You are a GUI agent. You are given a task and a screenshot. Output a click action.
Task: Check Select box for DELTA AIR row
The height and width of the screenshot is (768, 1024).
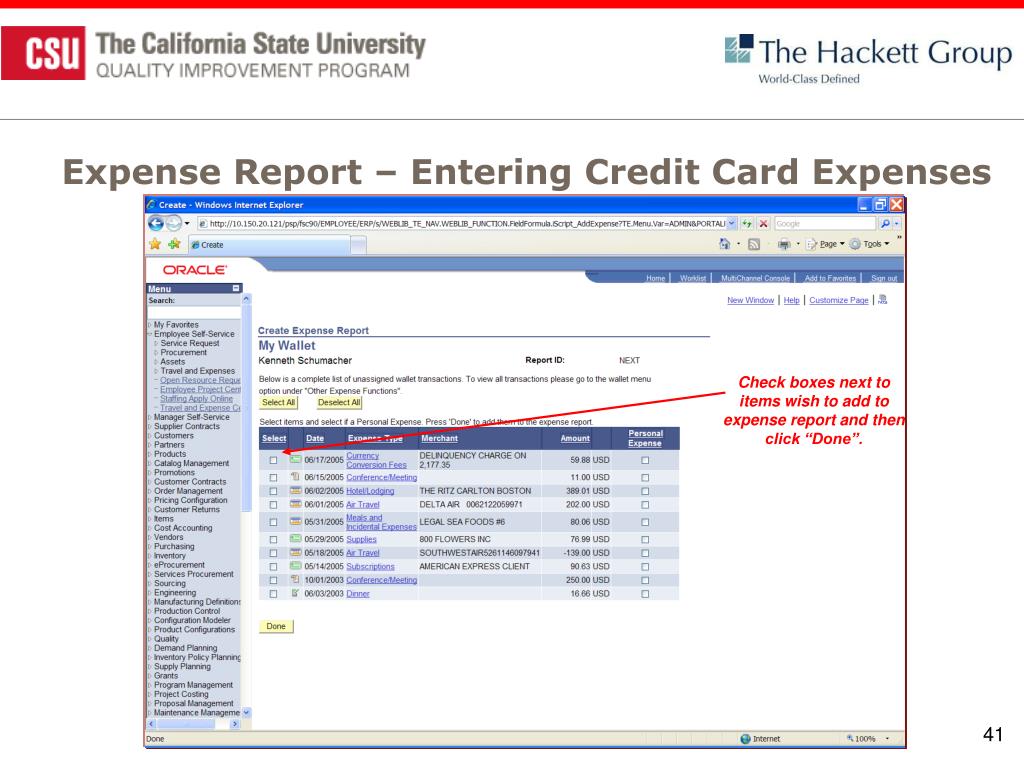pyautogui.click(x=273, y=505)
